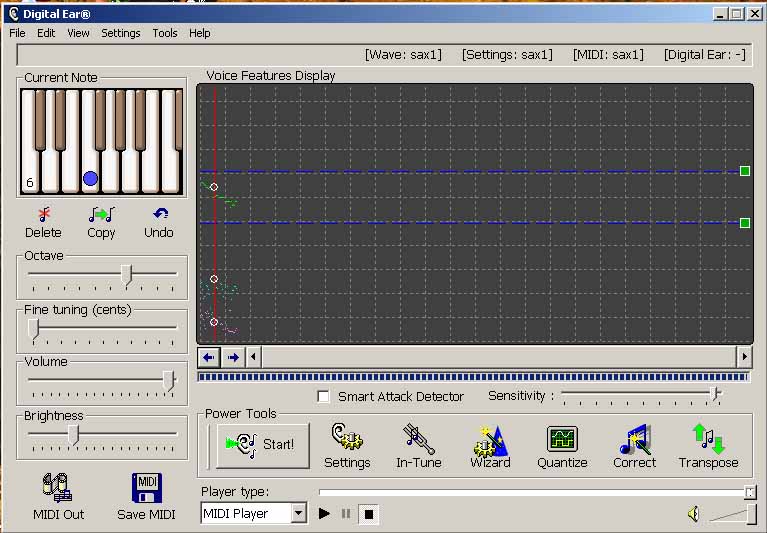Select the Quantize tool
This screenshot has height=533, width=767.
pos(562,439)
